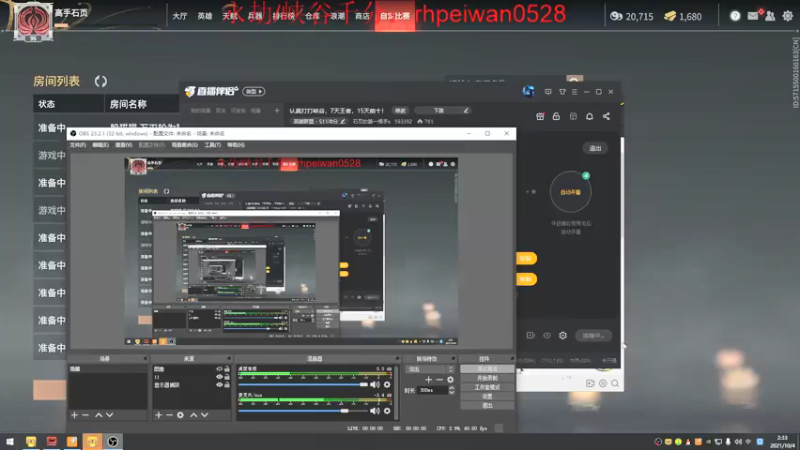This screenshot has height=450, width=800.
Task: Open the game mailbox icon
Action: [753, 16]
